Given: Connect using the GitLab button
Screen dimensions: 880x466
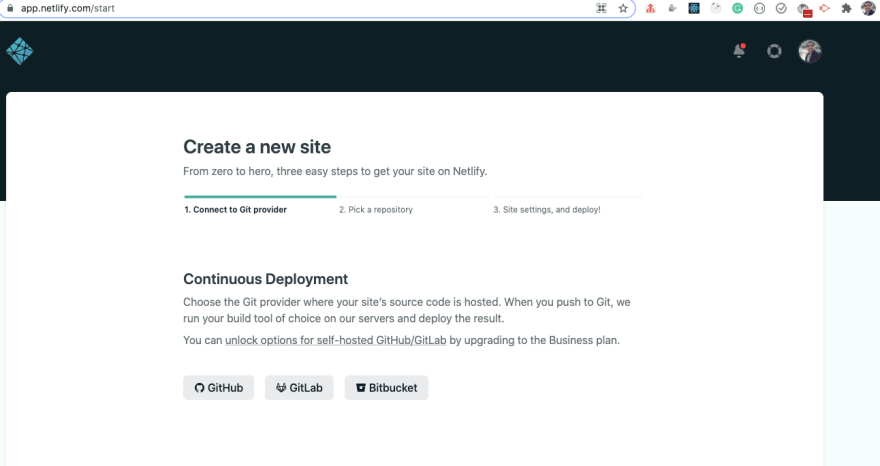Looking at the screenshot, I should click(299, 387).
